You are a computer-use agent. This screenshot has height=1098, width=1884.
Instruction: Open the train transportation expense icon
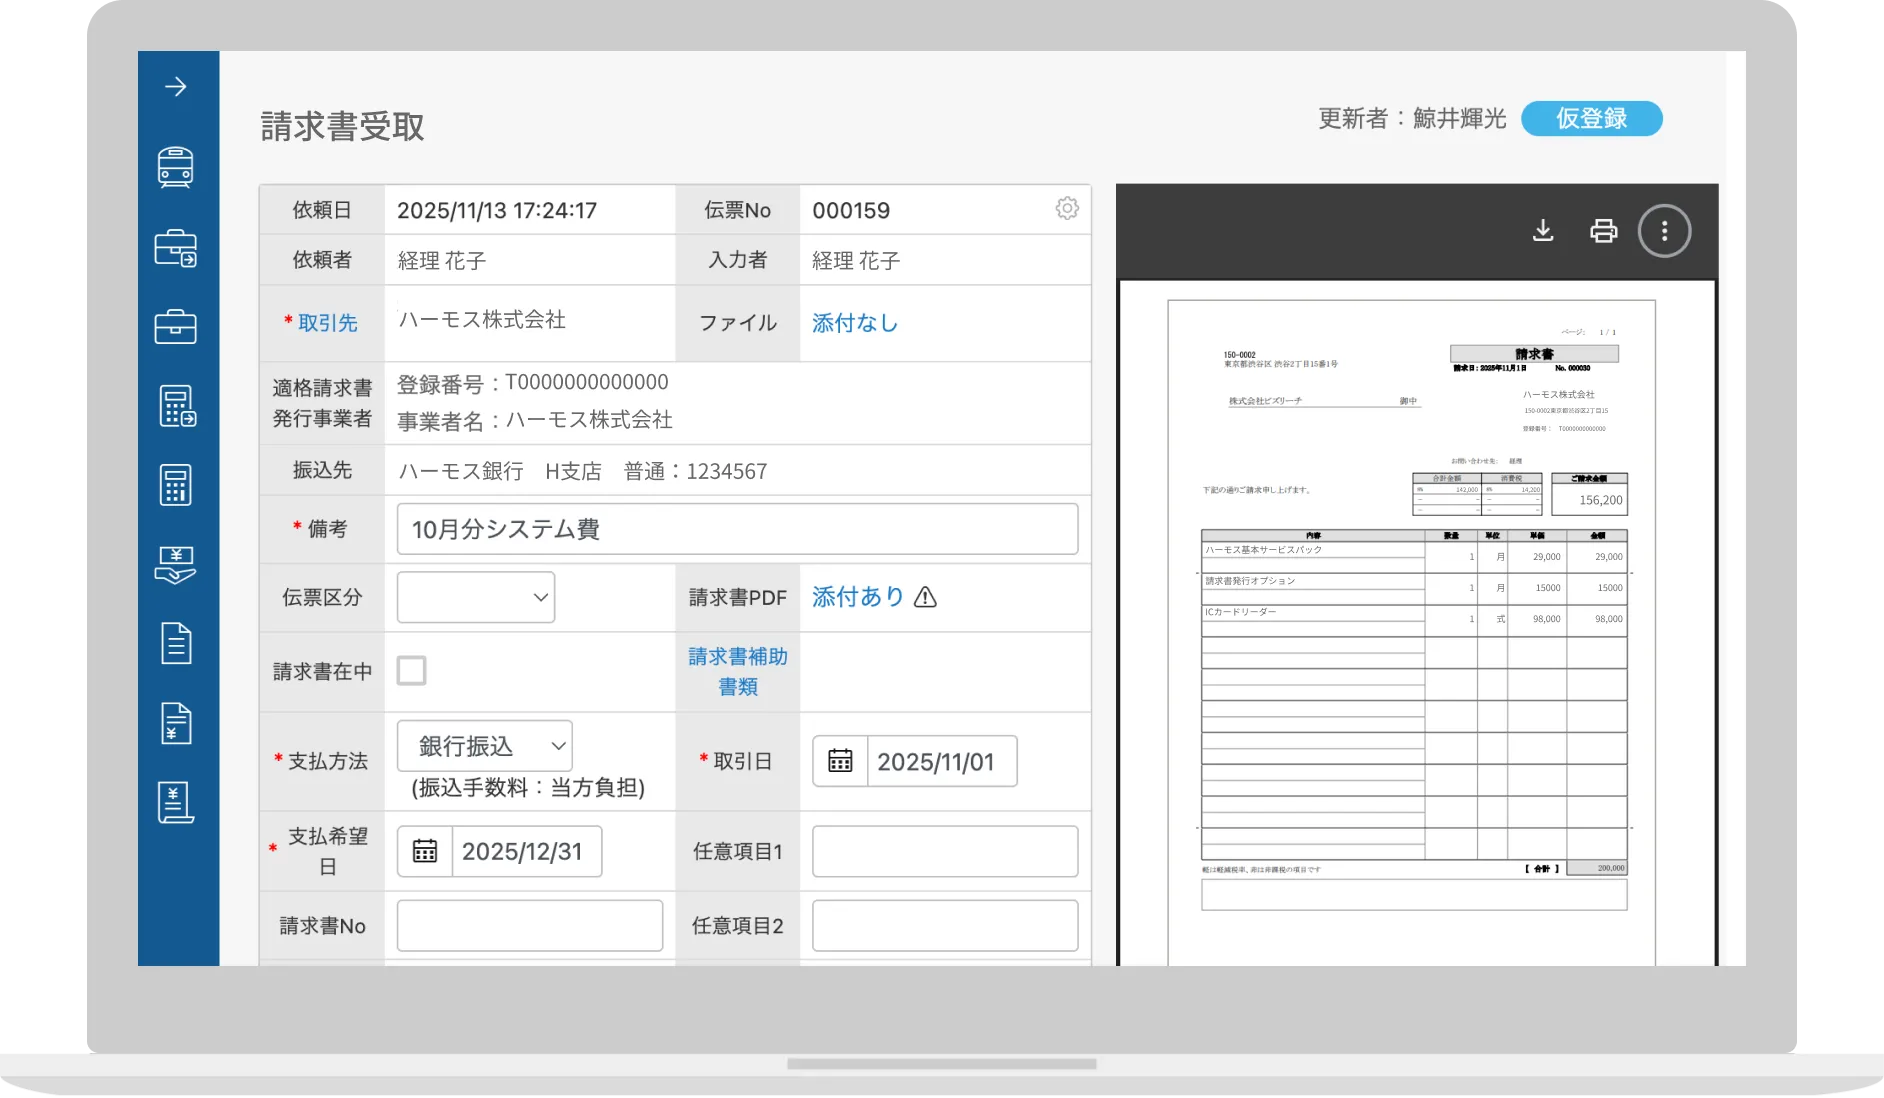pos(176,168)
